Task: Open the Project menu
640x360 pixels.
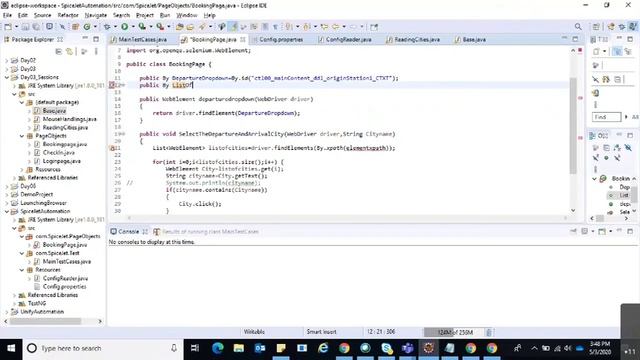Action: 144,15
